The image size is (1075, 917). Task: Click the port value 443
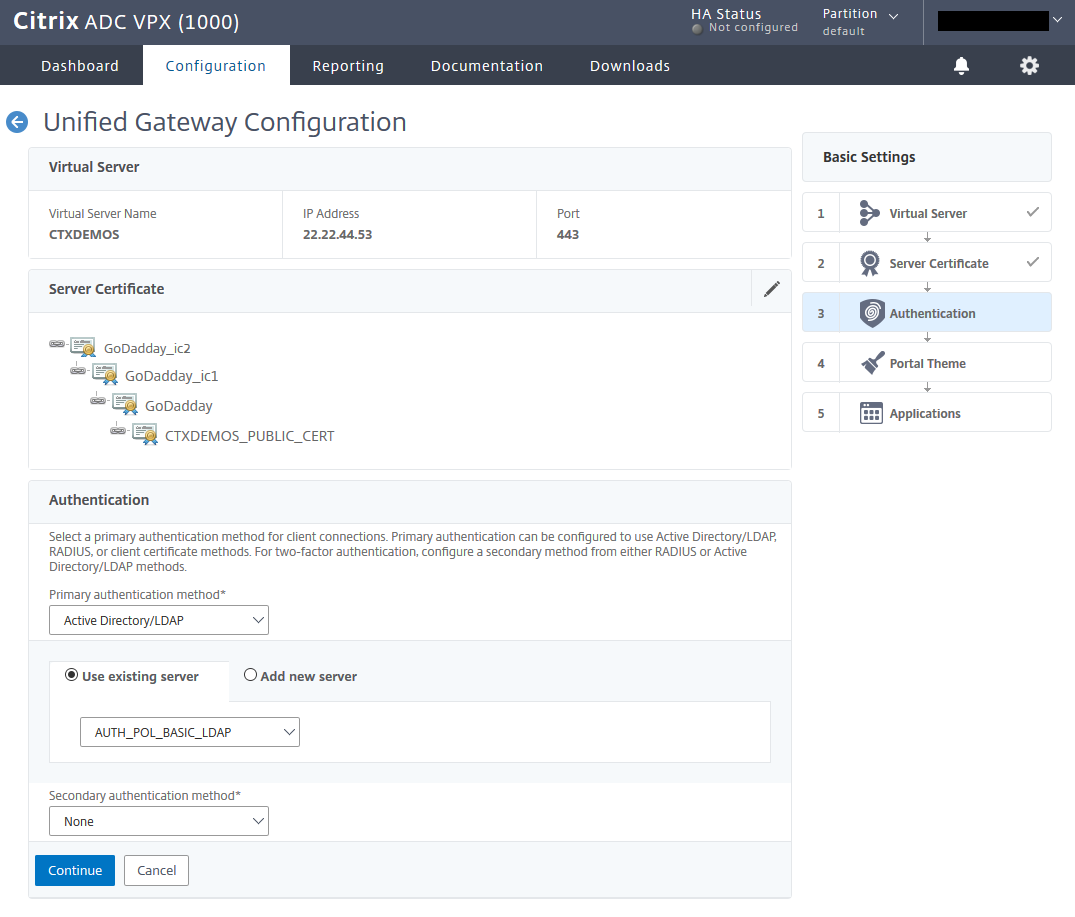click(x=568, y=234)
